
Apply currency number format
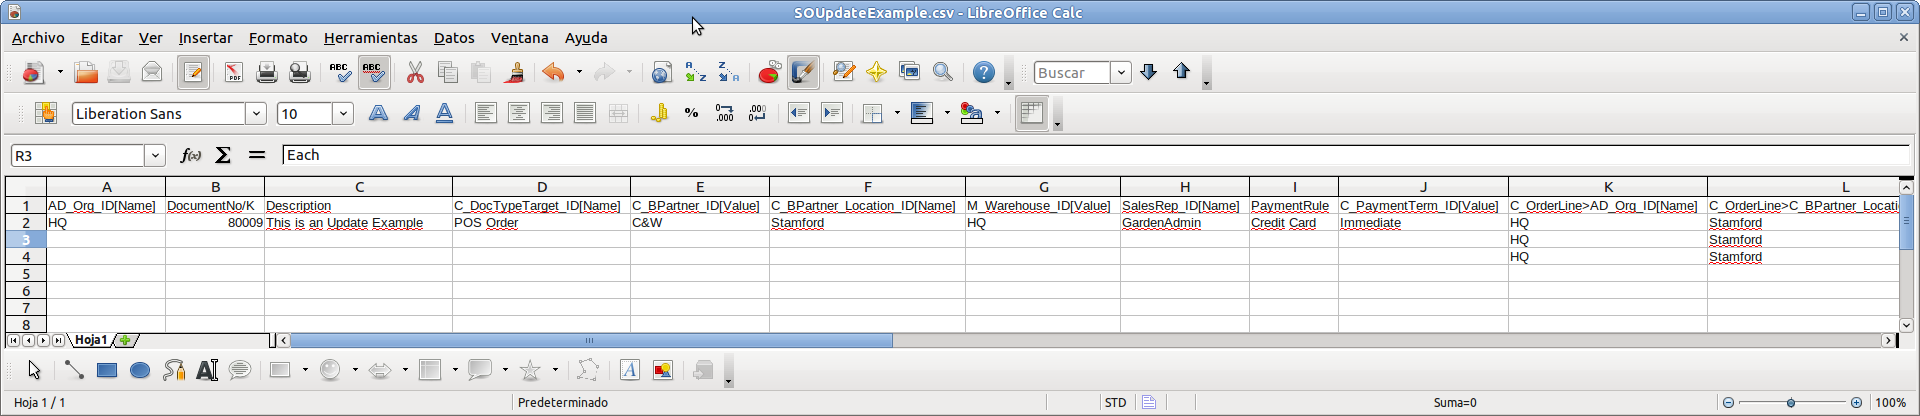(659, 113)
